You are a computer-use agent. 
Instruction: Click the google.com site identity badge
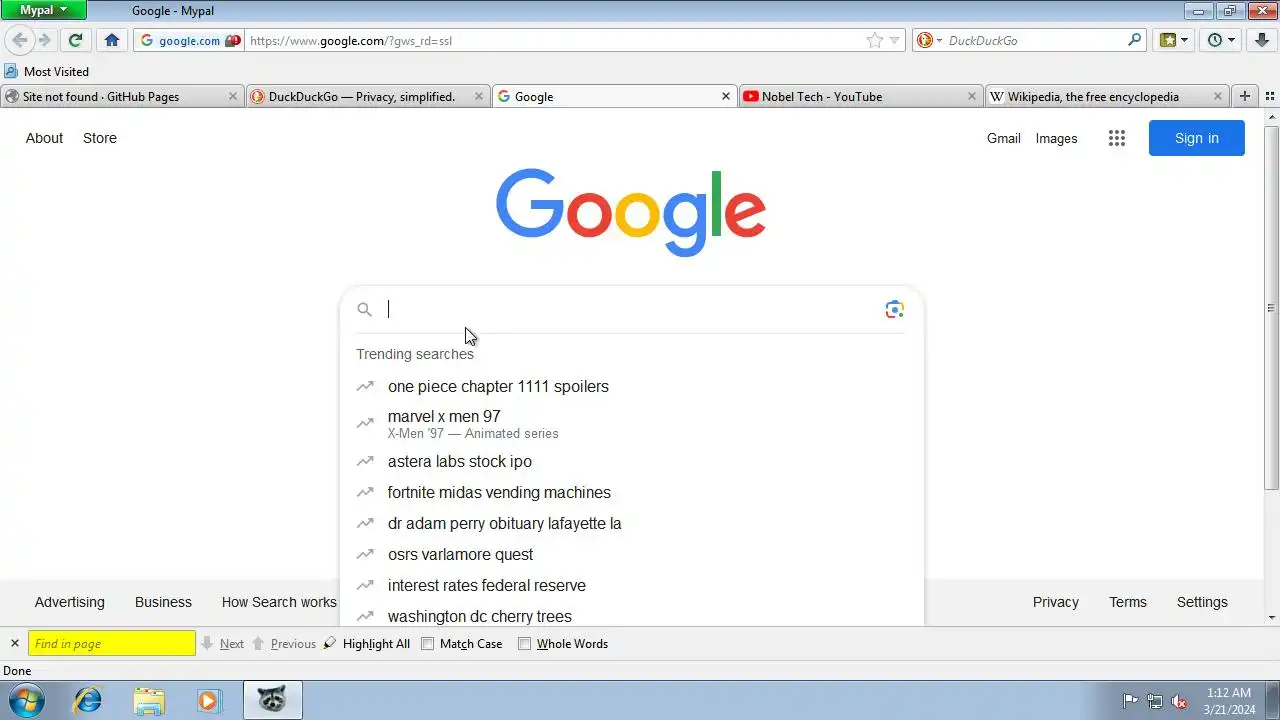tap(190, 40)
